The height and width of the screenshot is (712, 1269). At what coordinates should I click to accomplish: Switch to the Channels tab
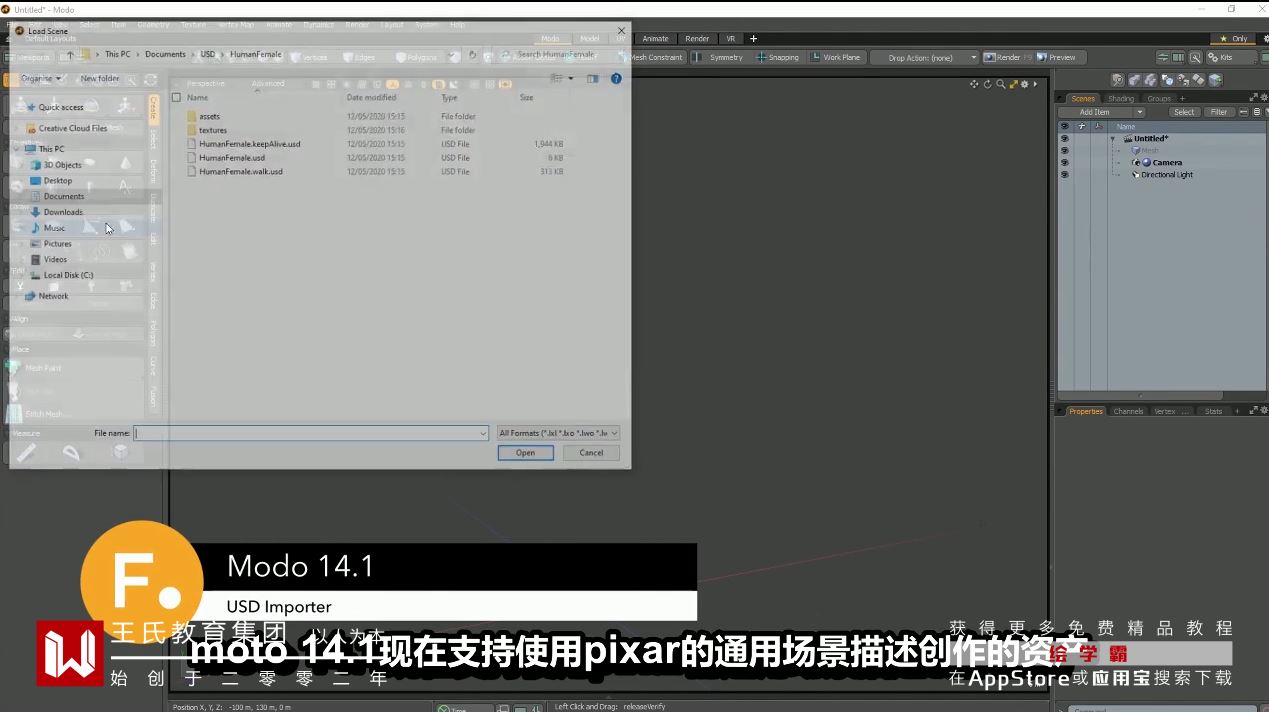tap(1128, 411)
